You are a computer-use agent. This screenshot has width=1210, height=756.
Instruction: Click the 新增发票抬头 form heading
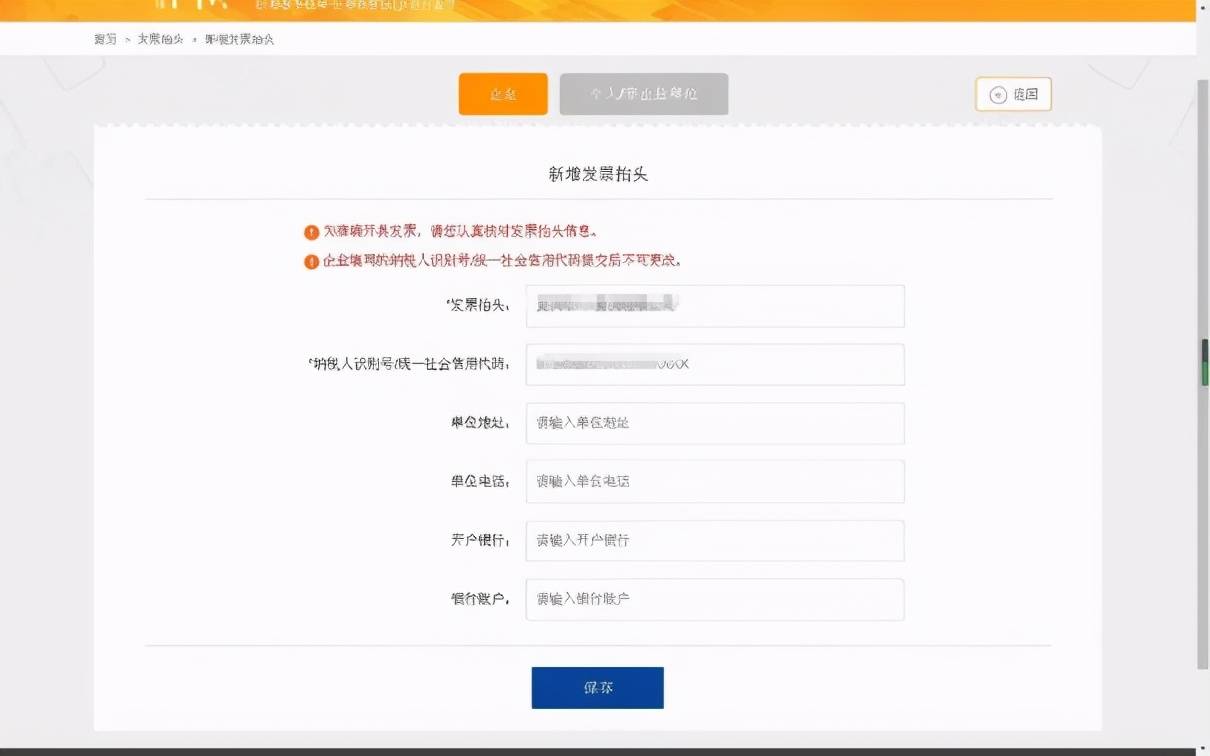(x=599, y=173)
